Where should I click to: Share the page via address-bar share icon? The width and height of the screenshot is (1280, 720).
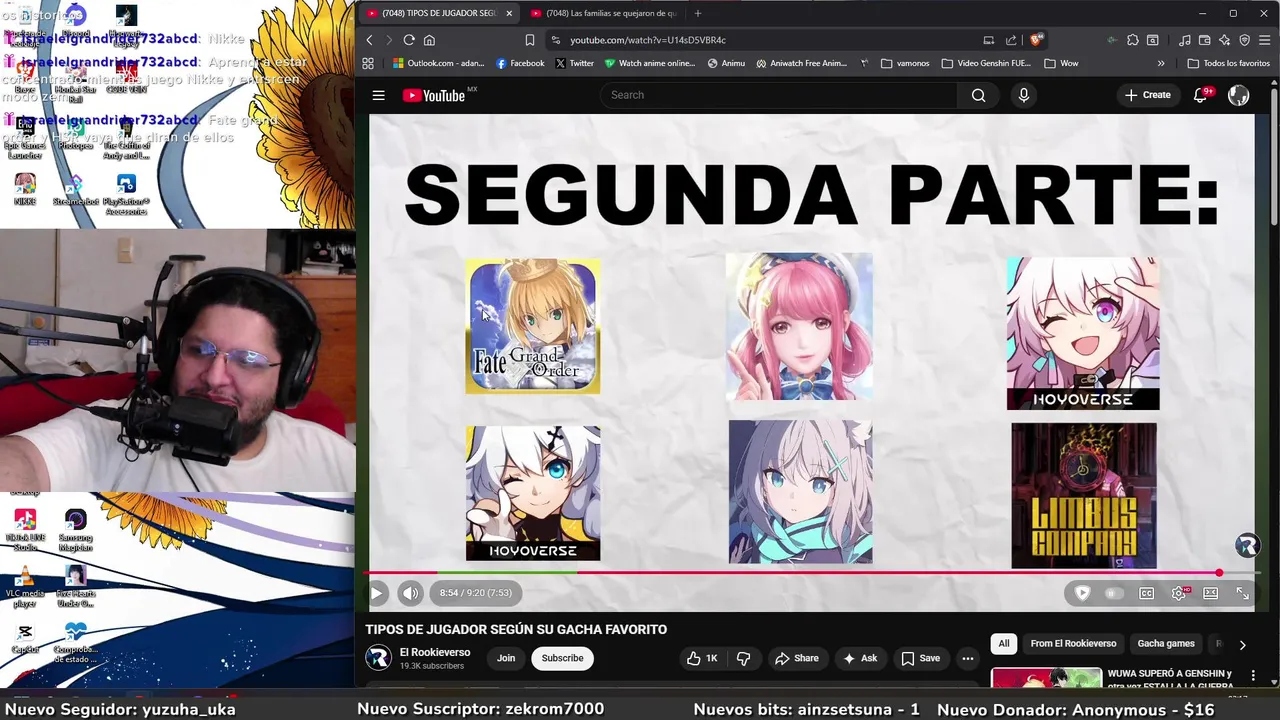1011,40
